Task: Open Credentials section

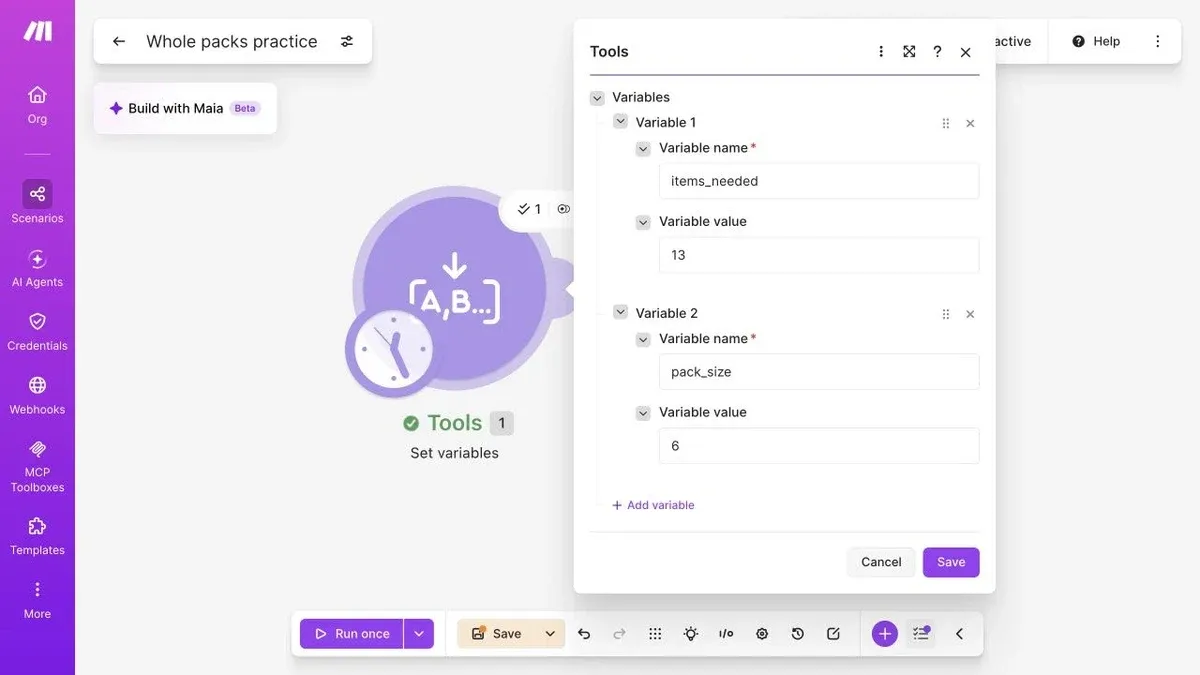Action: [37, 331]
